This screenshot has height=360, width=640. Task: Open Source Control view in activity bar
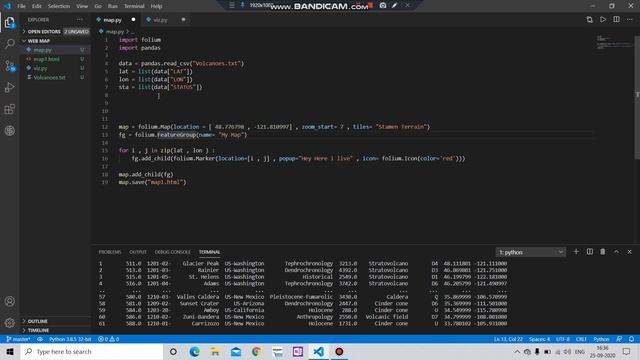tap(10, 66)
